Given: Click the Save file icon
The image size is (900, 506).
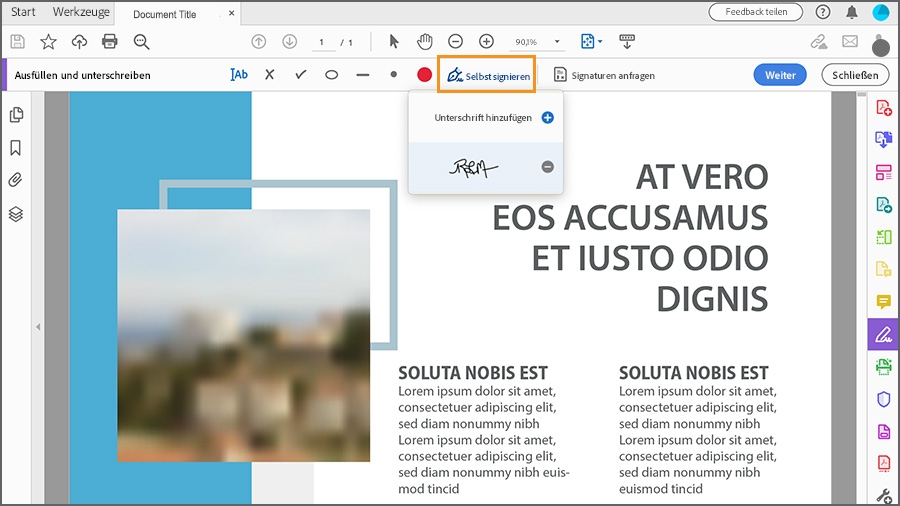Looking at the screenshot, I should pyautogui.click(x=18, y=41).
